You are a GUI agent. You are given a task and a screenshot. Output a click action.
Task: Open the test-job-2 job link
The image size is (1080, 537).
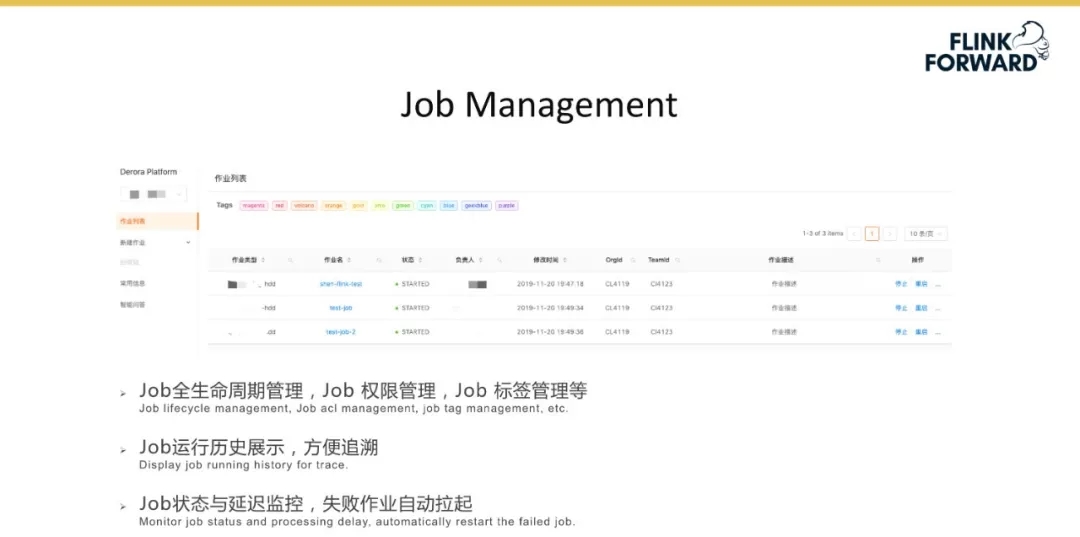341,332
